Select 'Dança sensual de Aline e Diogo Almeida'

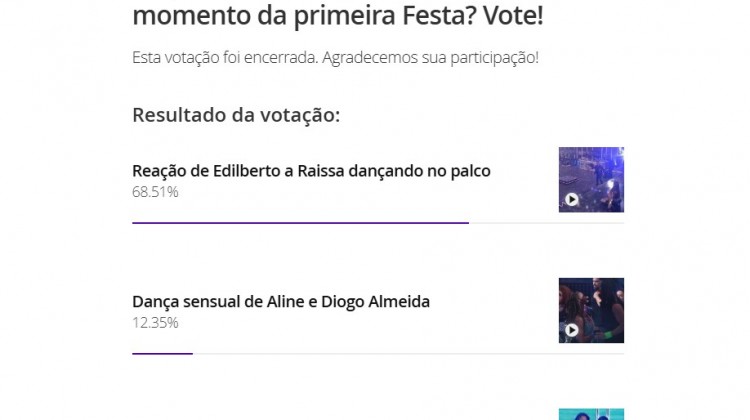coord(281,301)
